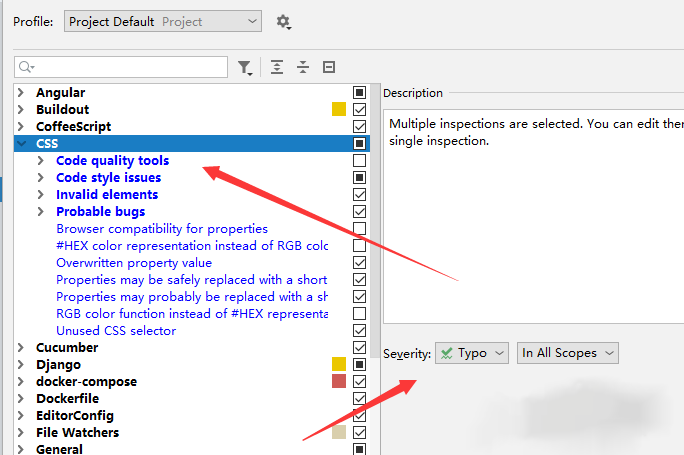This screenshot has width=684, height=455.
Task: Click the yellow severity swatch beside Buildout
Action: click(x=339, y=109)
